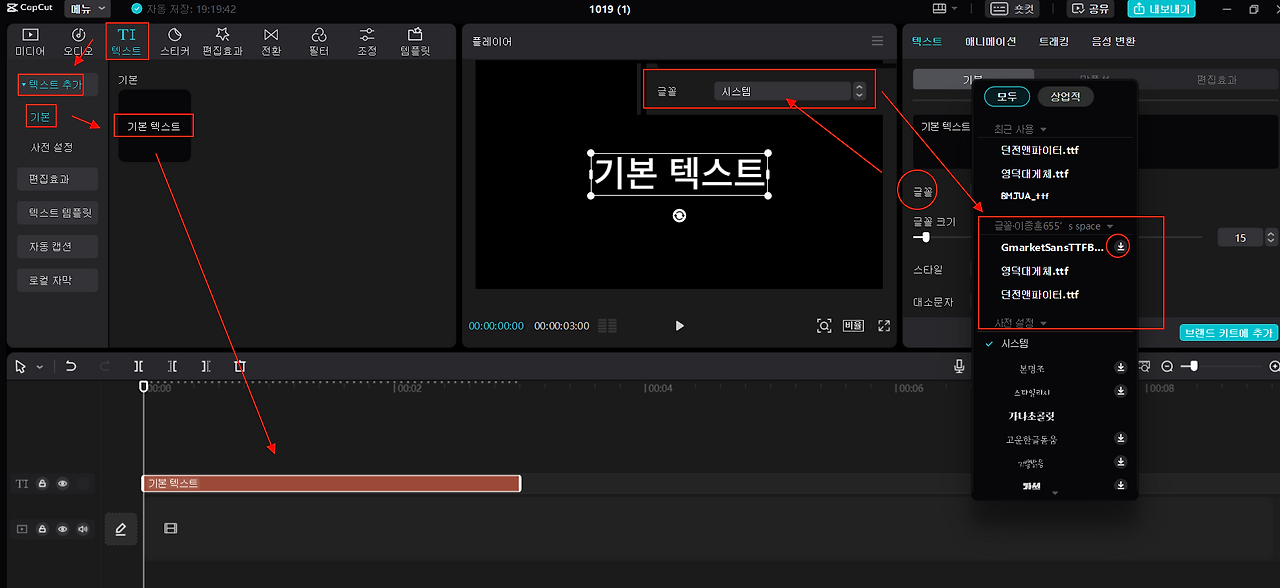Click the player focus/capture frame icon
The image size is (1280, 588).
(x=824, y=325)
